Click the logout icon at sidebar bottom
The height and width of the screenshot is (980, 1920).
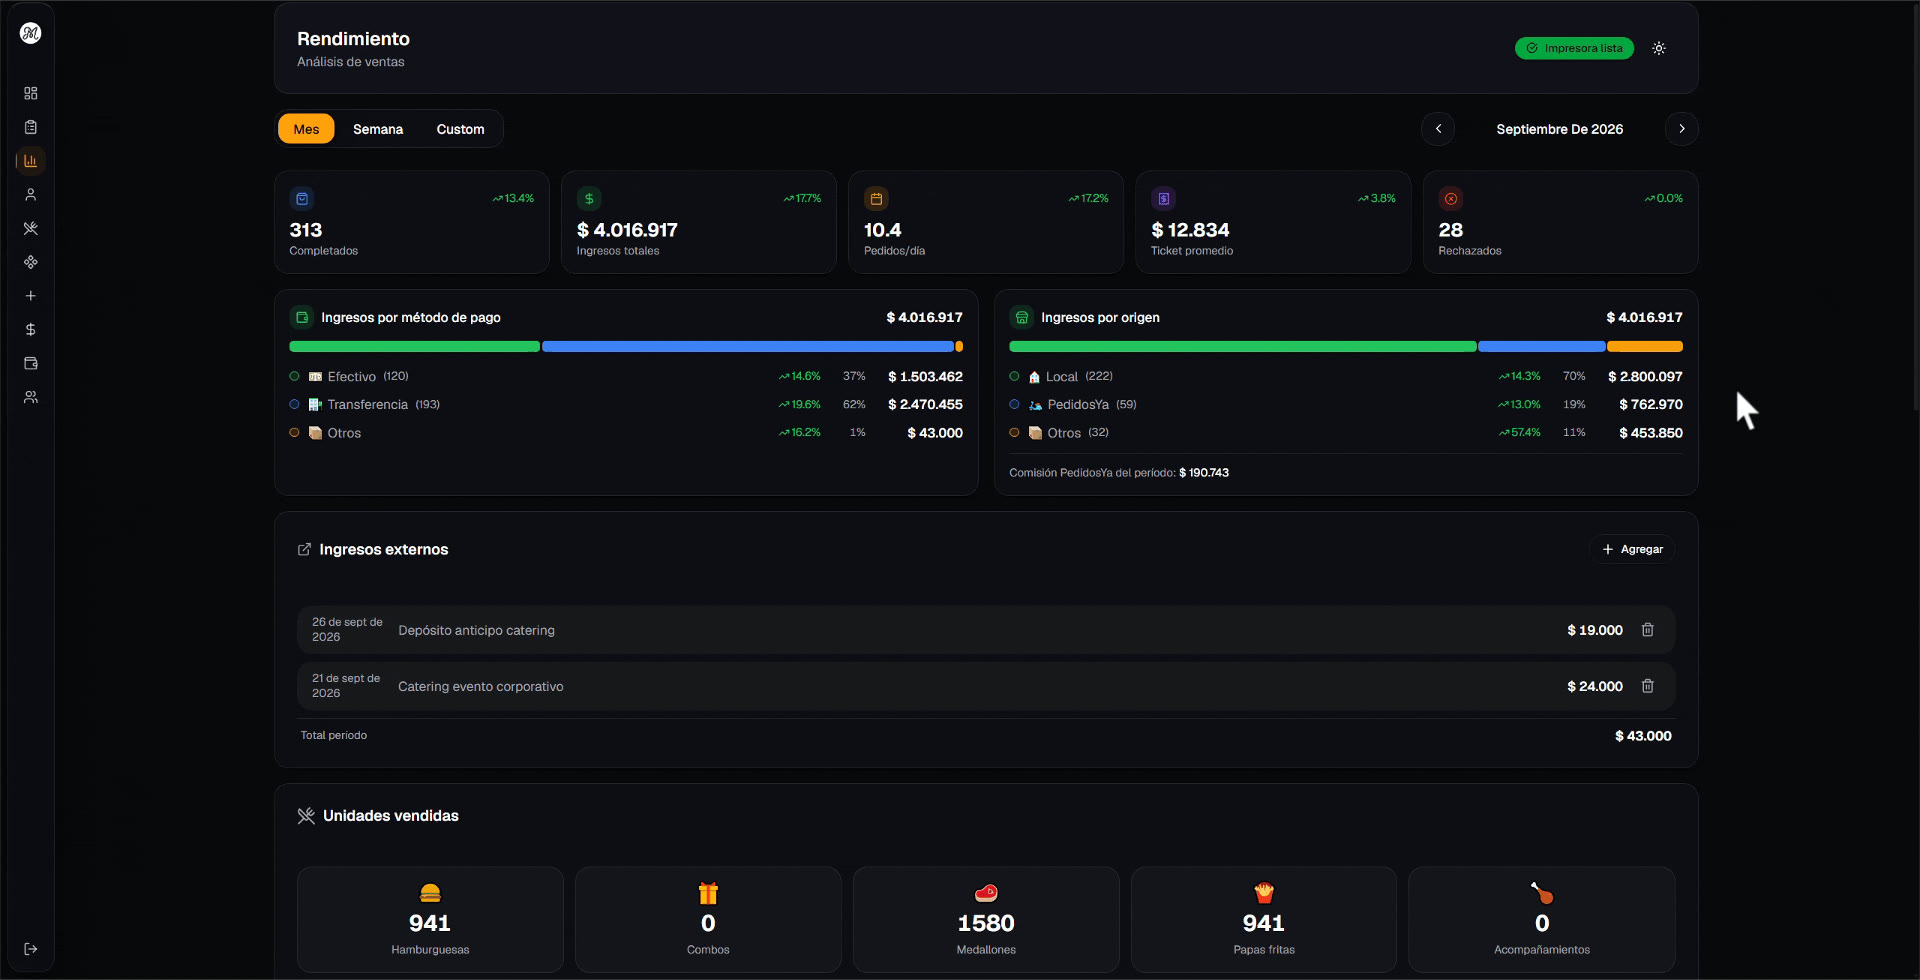point(31,949)
